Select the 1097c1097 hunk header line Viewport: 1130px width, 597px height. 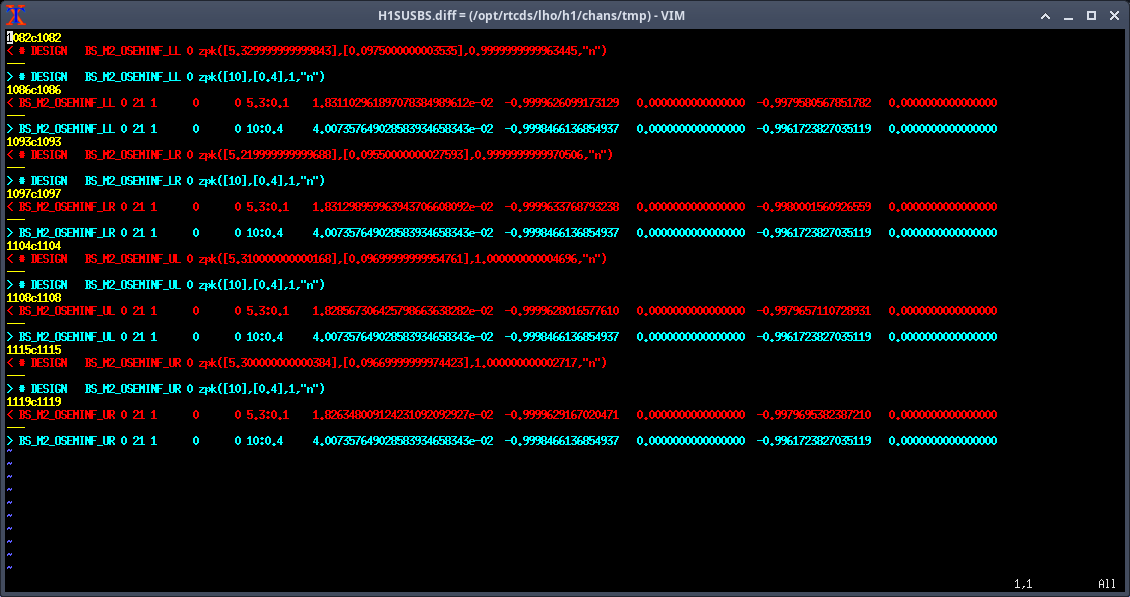(x=34, y=194)
